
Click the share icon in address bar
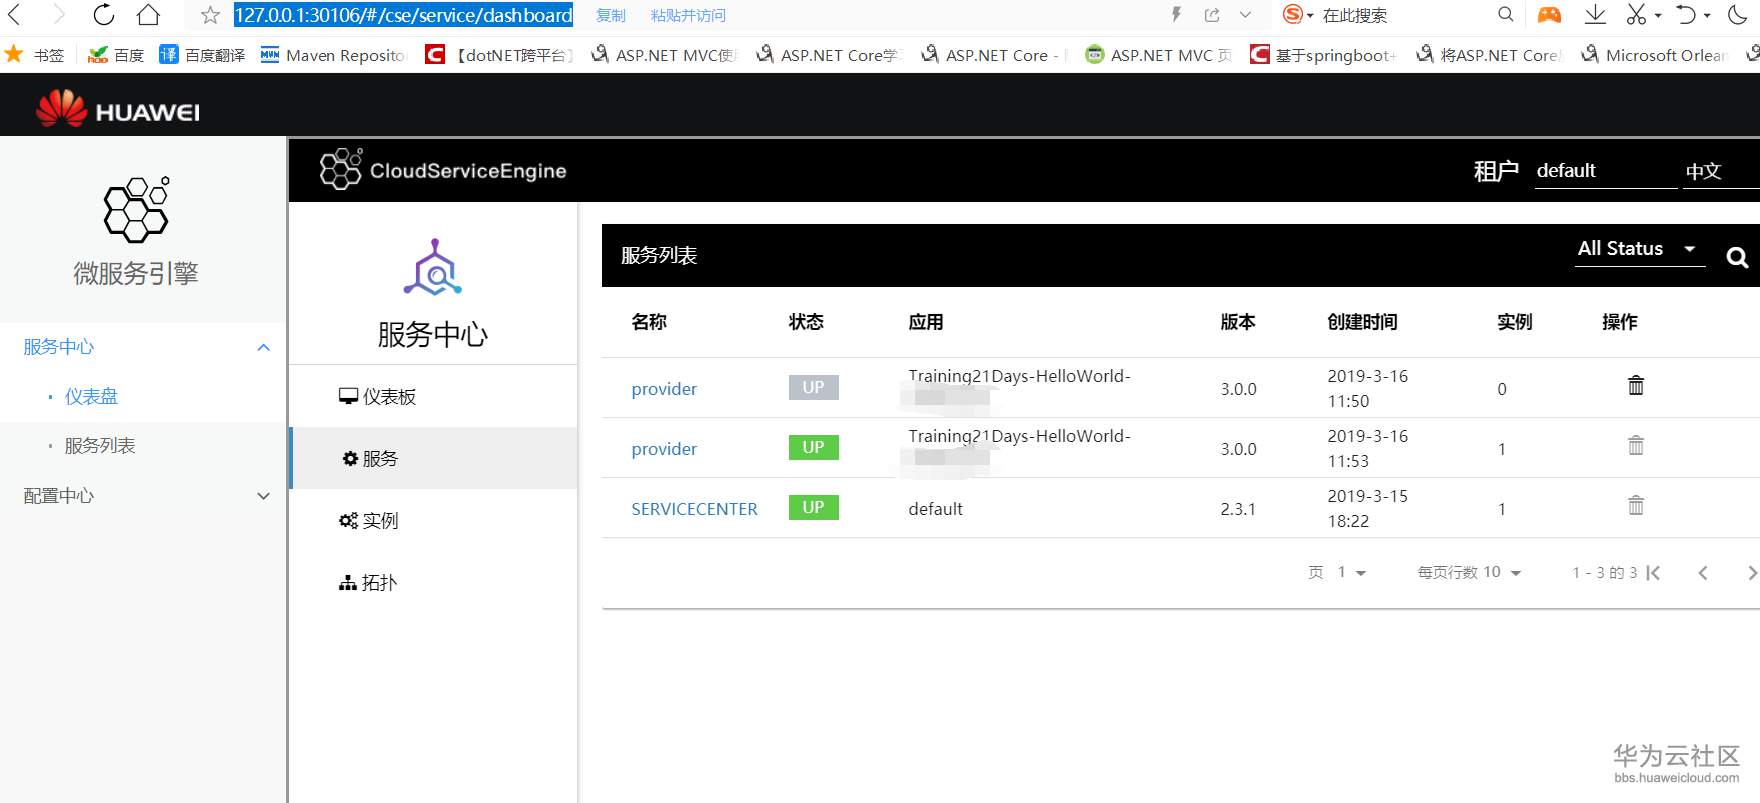1212,15
